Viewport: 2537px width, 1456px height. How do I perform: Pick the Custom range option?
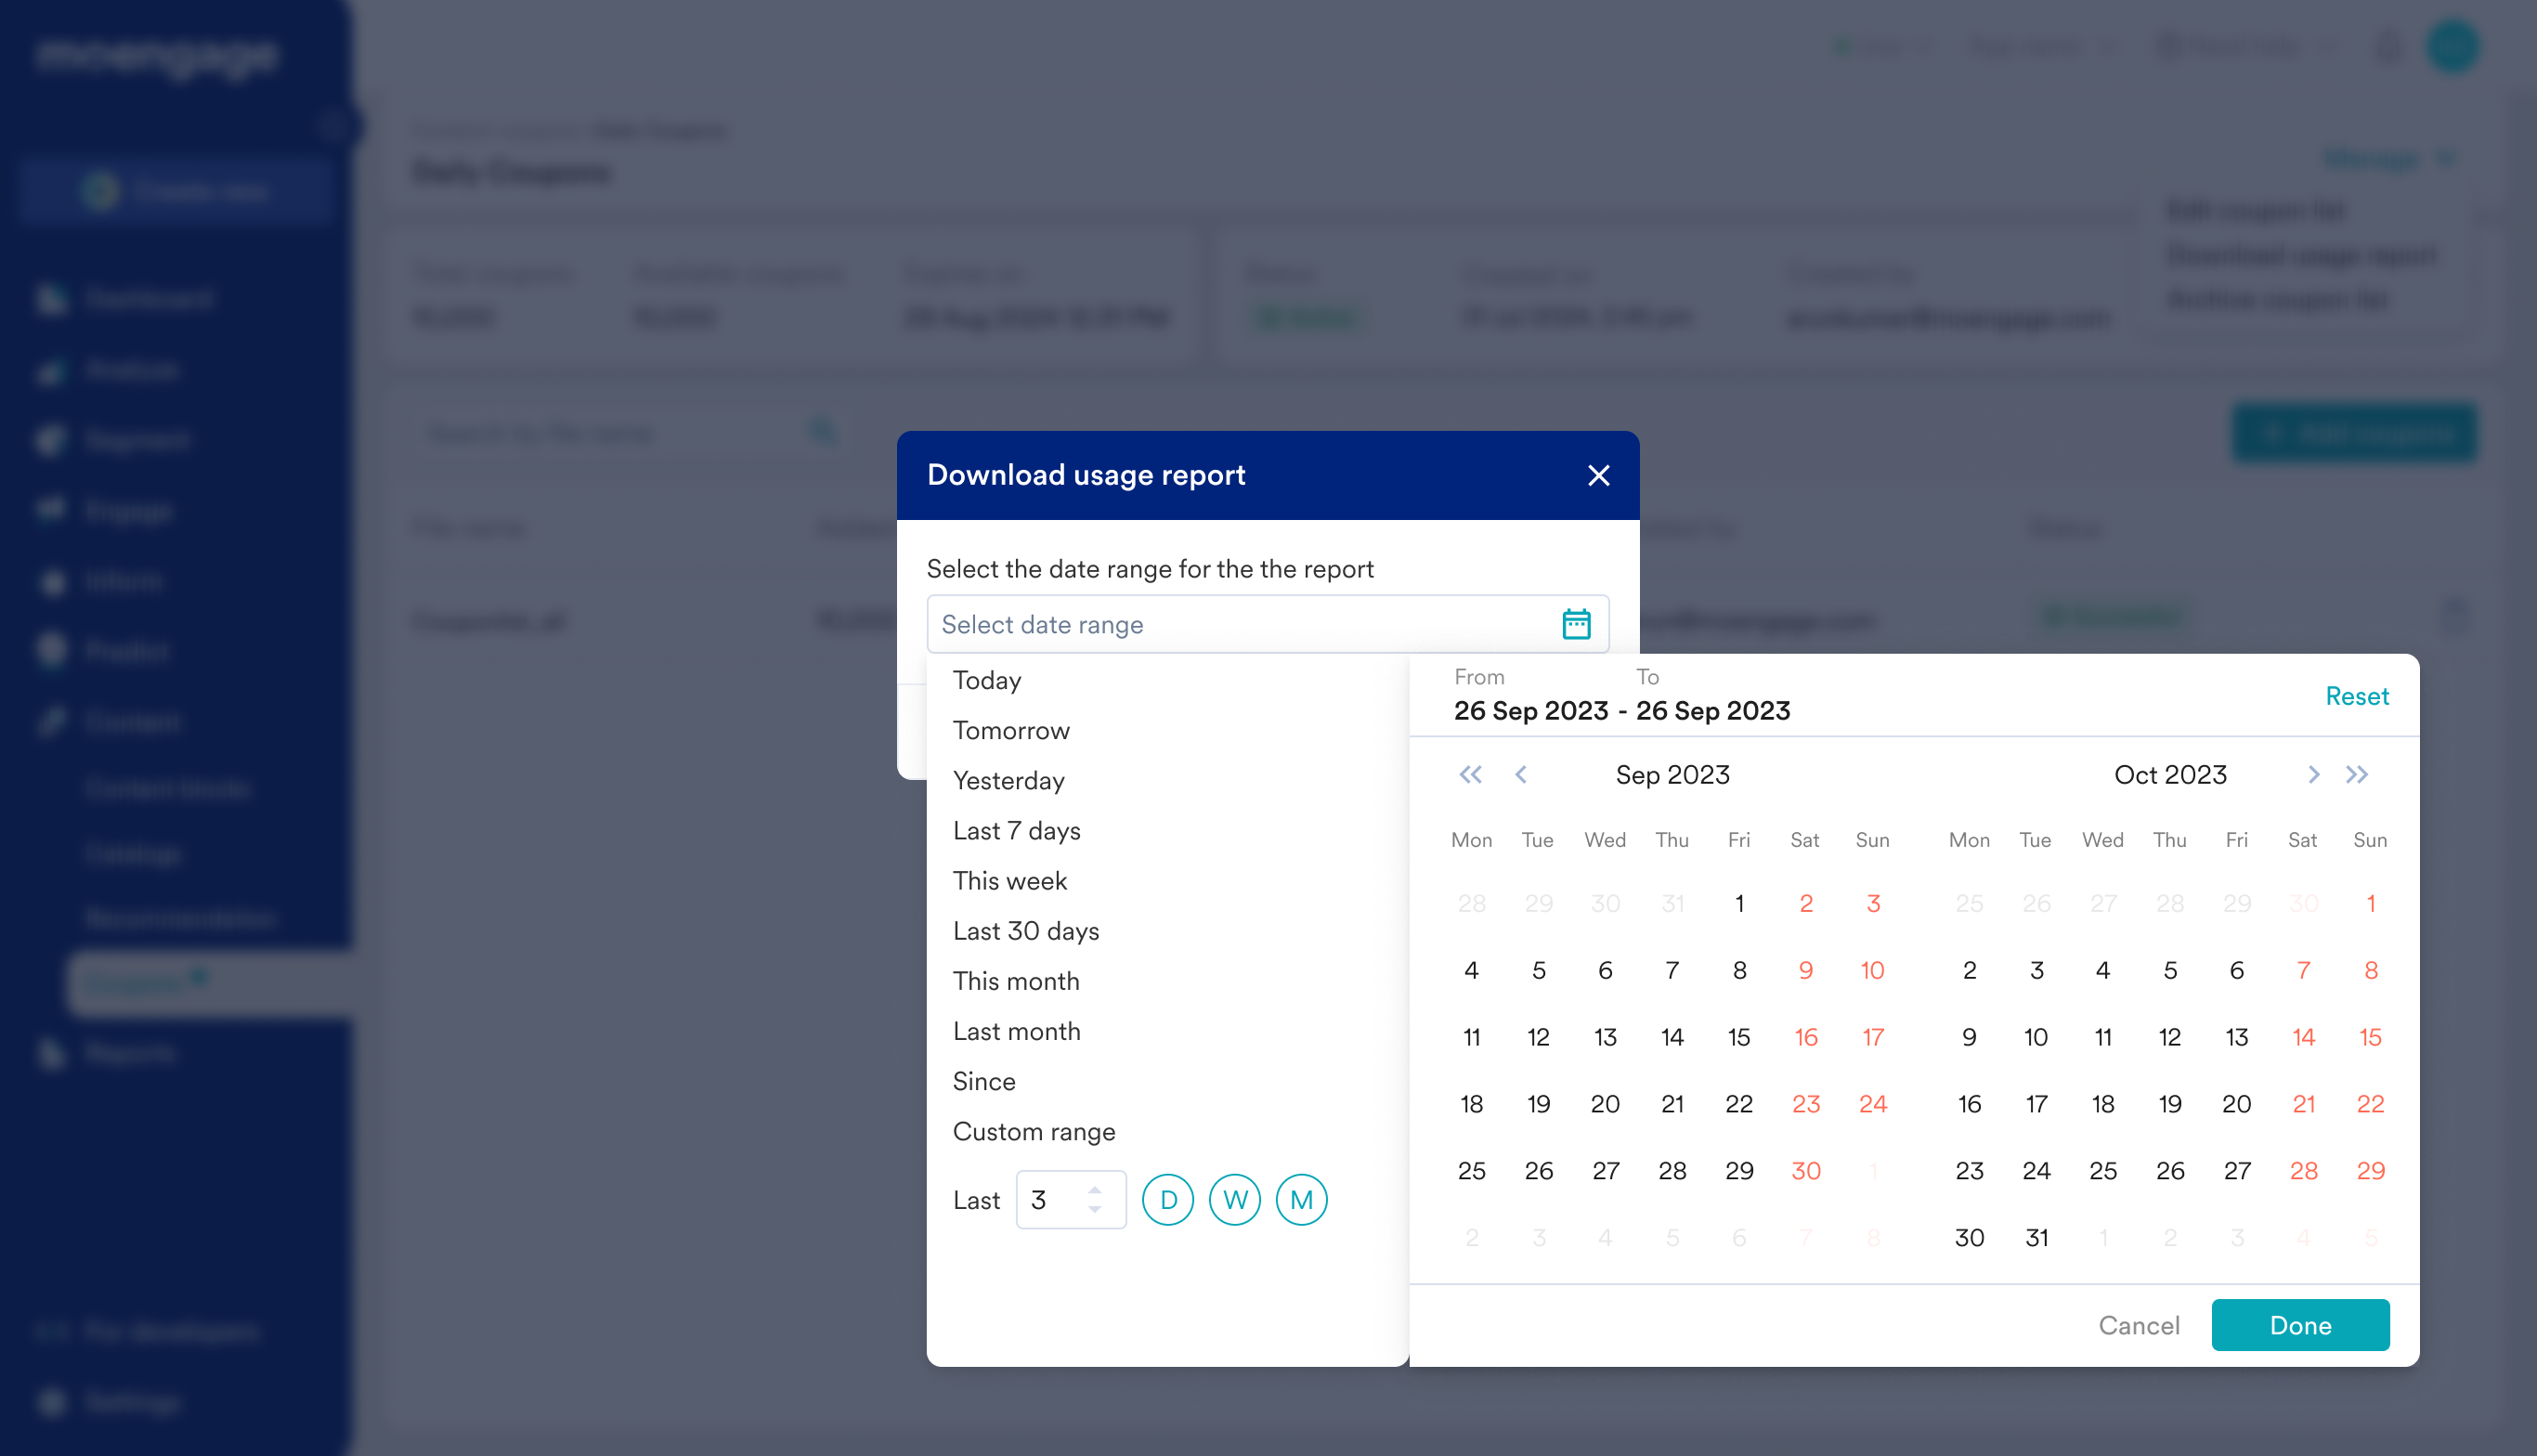1033,1131
